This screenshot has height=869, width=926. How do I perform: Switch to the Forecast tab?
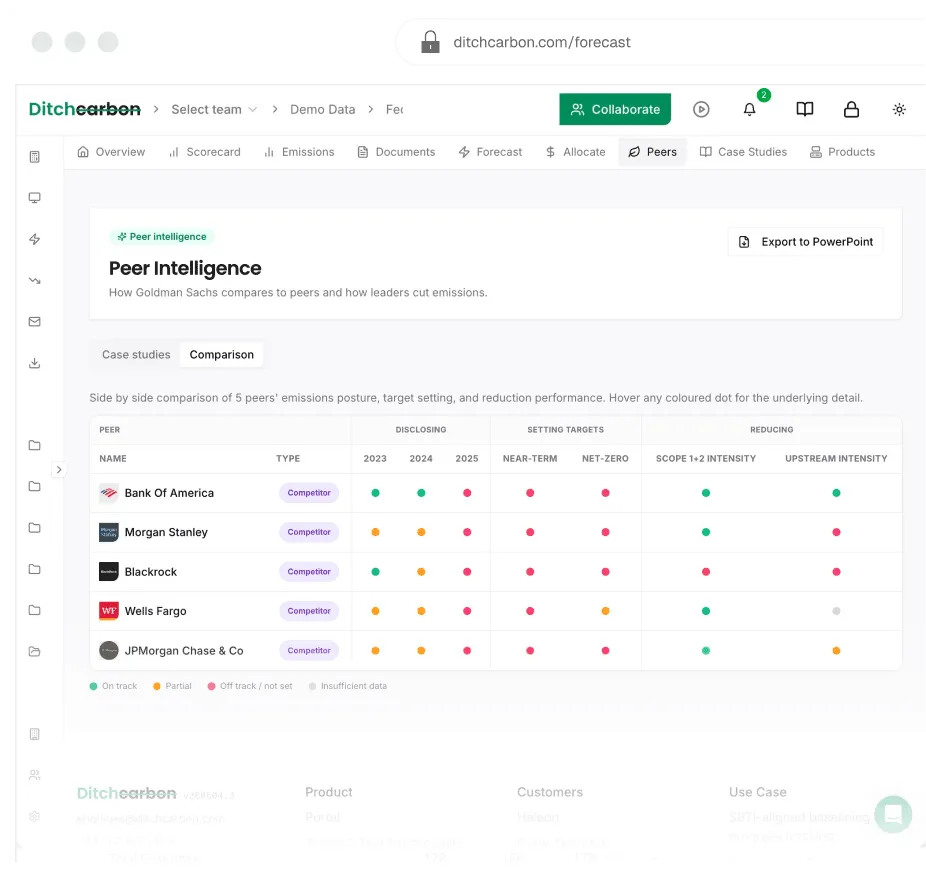click(490, 152)
